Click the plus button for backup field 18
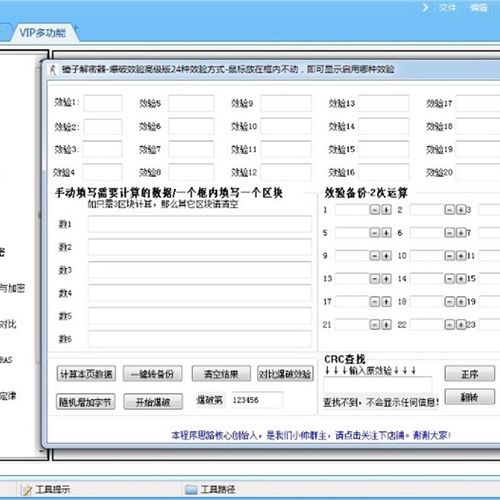 [461, 302]
